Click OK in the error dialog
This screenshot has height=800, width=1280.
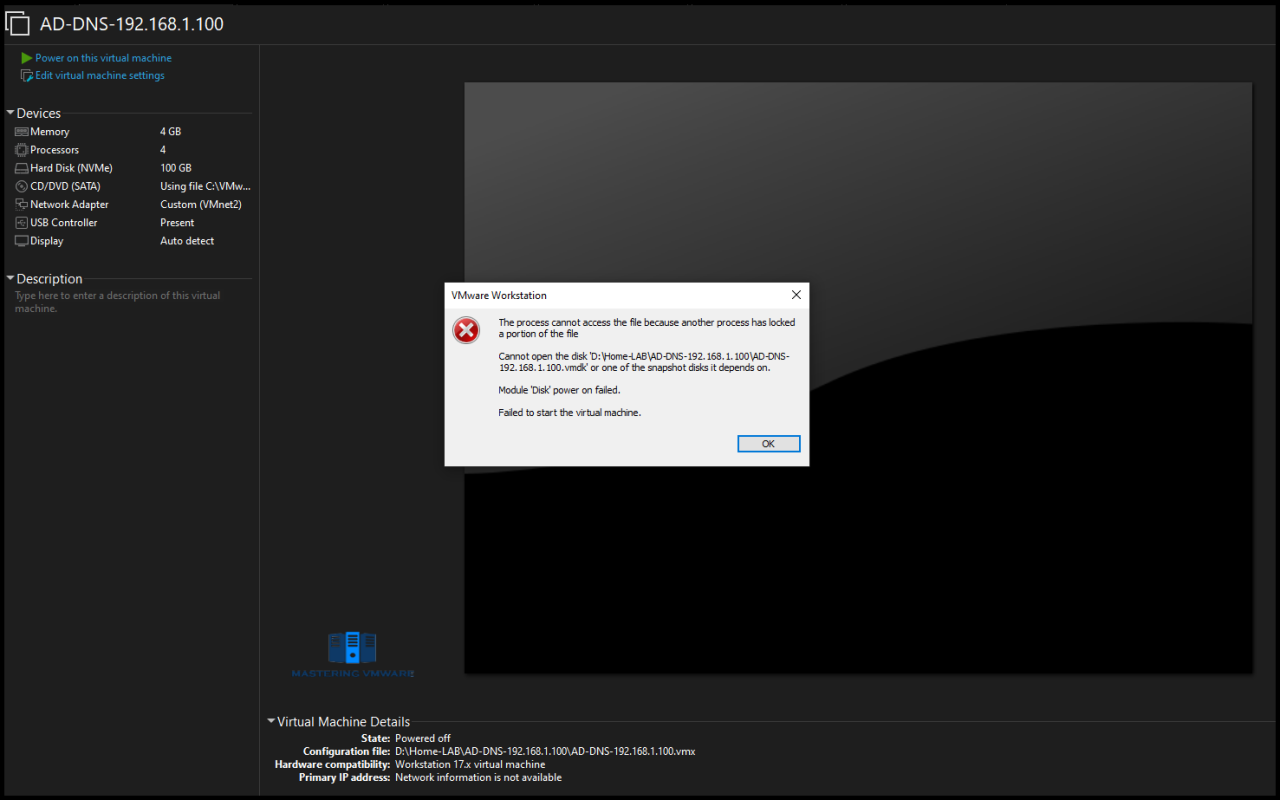click(x=768, y=444)
